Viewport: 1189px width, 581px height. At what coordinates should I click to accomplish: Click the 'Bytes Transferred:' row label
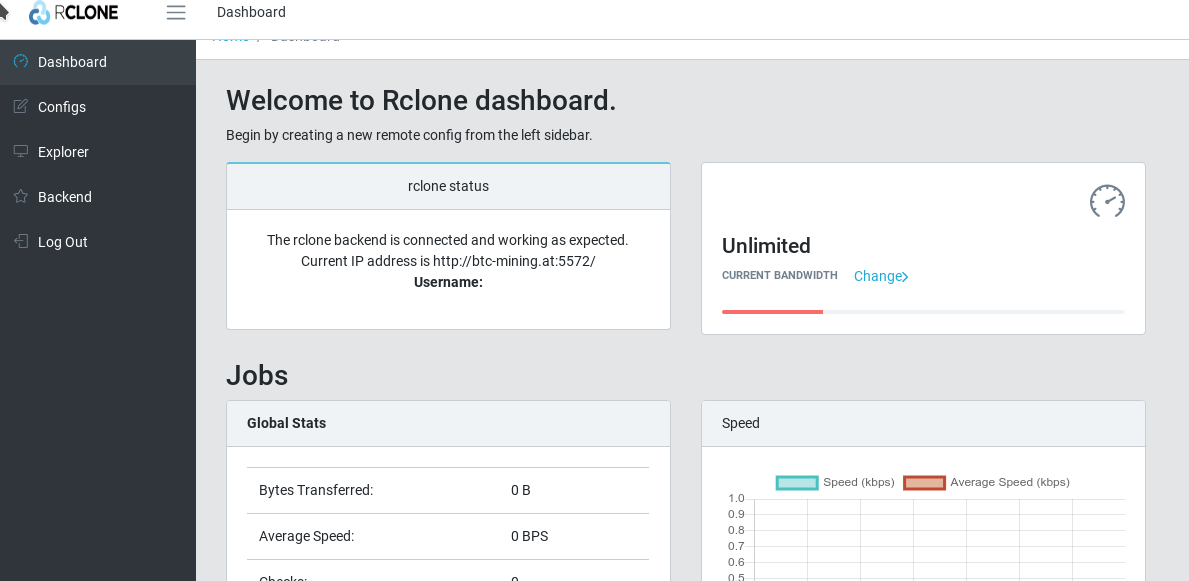316,490
